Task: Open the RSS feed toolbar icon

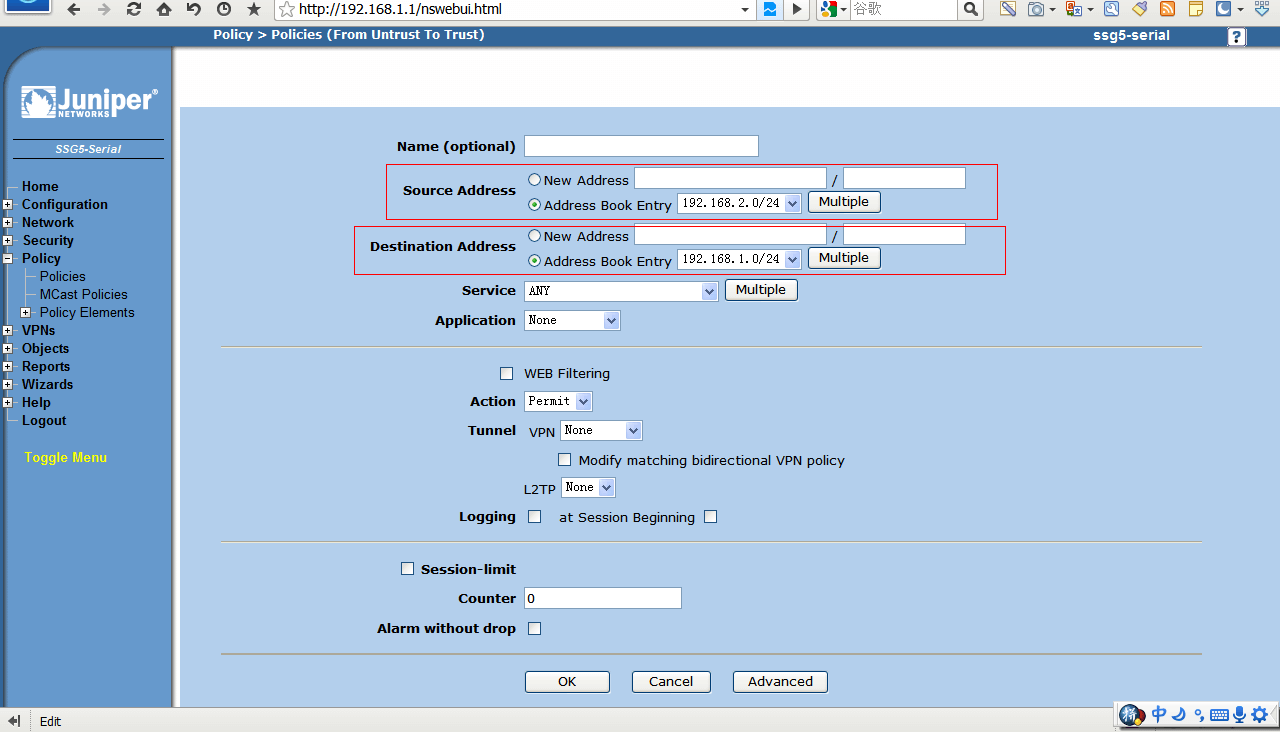Action: (1167, 9)
